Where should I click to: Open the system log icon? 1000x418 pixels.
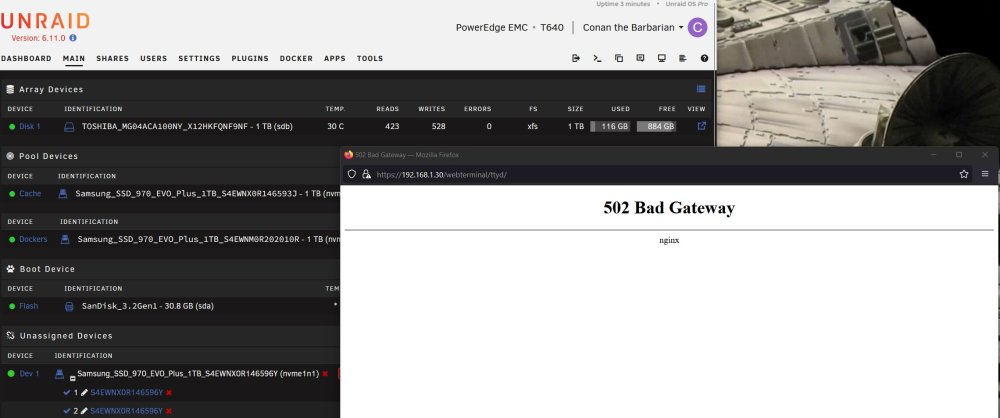click(x=683, y=58)
